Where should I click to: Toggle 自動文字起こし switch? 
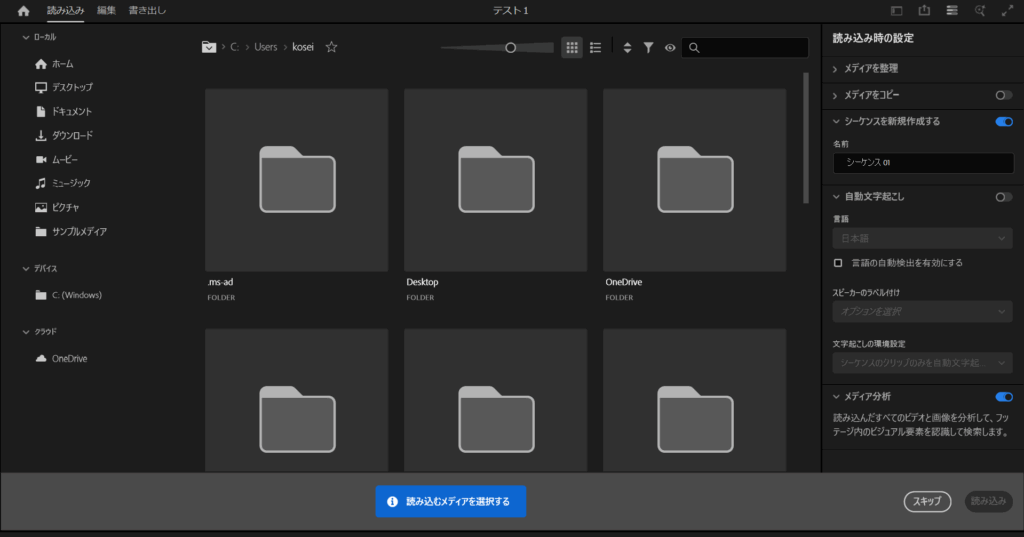(x=1004, y=197)
